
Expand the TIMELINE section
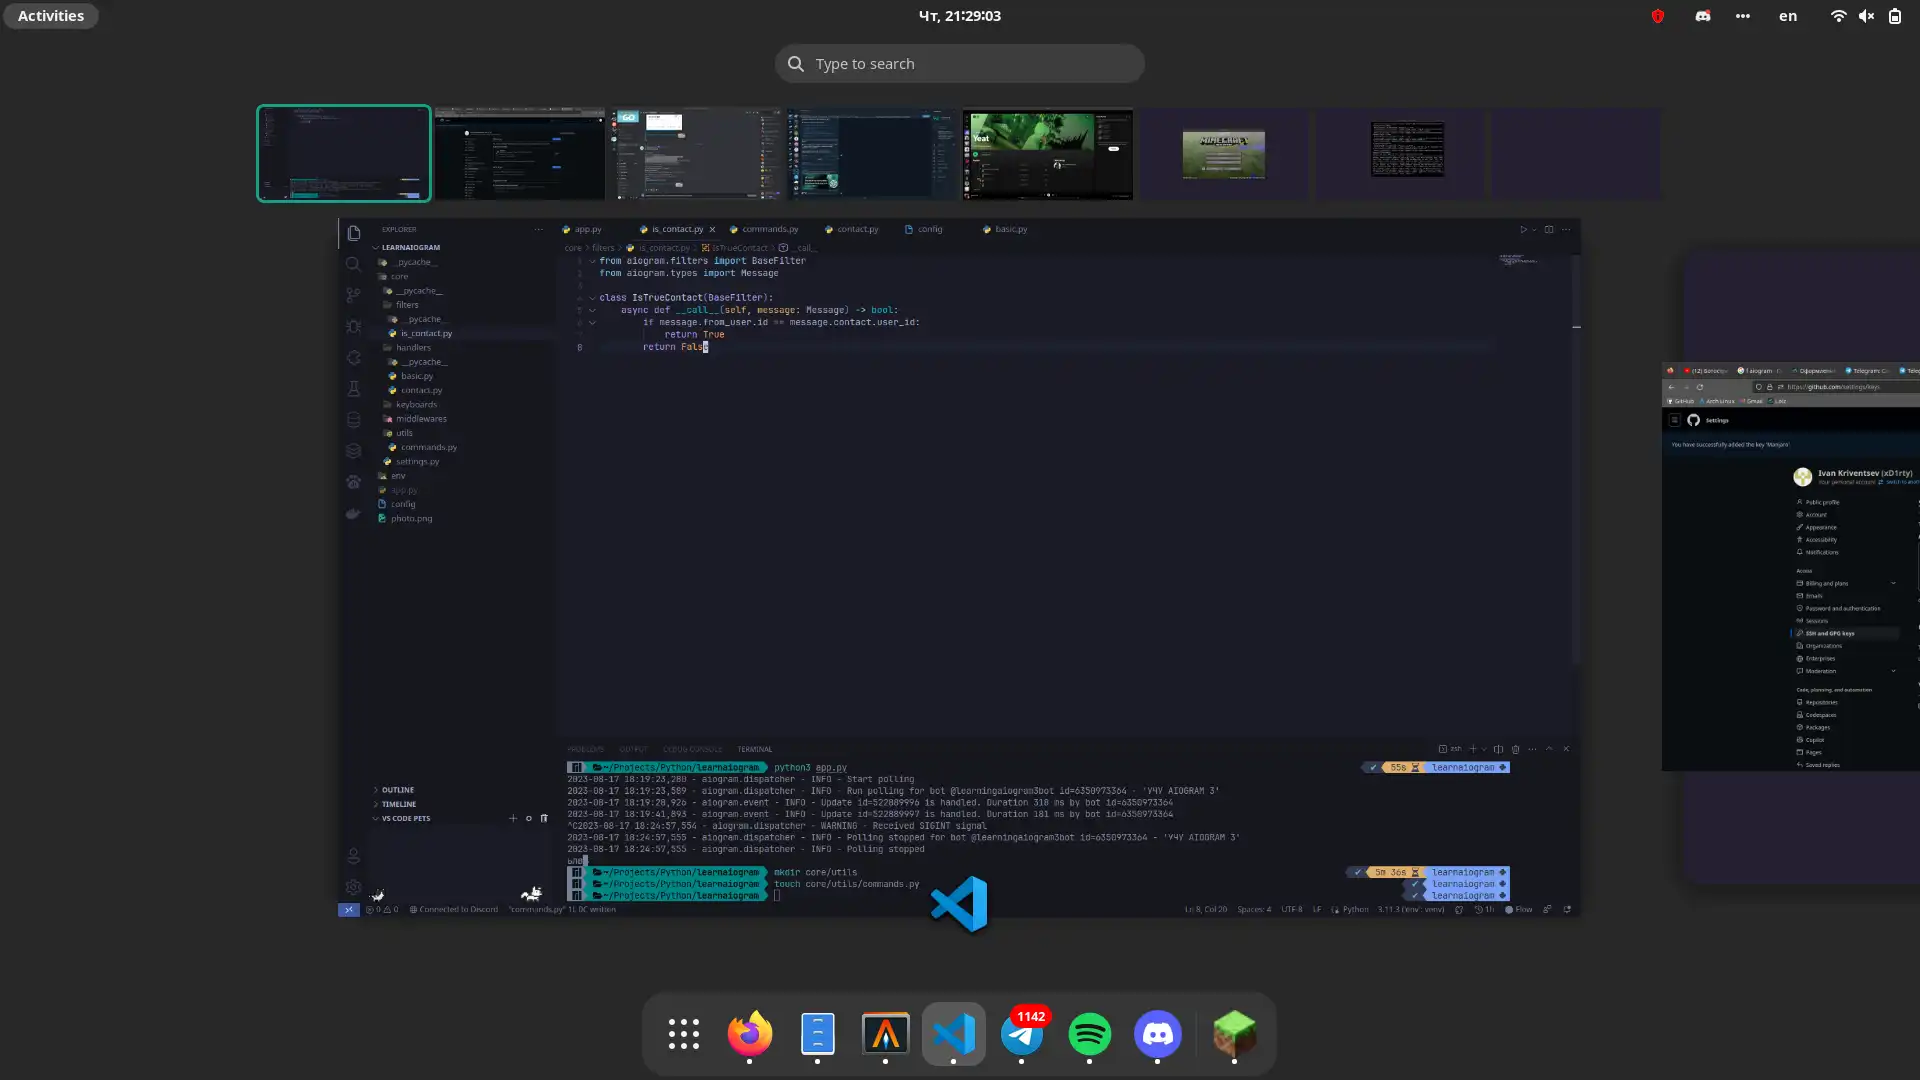[x=398, y=804]
